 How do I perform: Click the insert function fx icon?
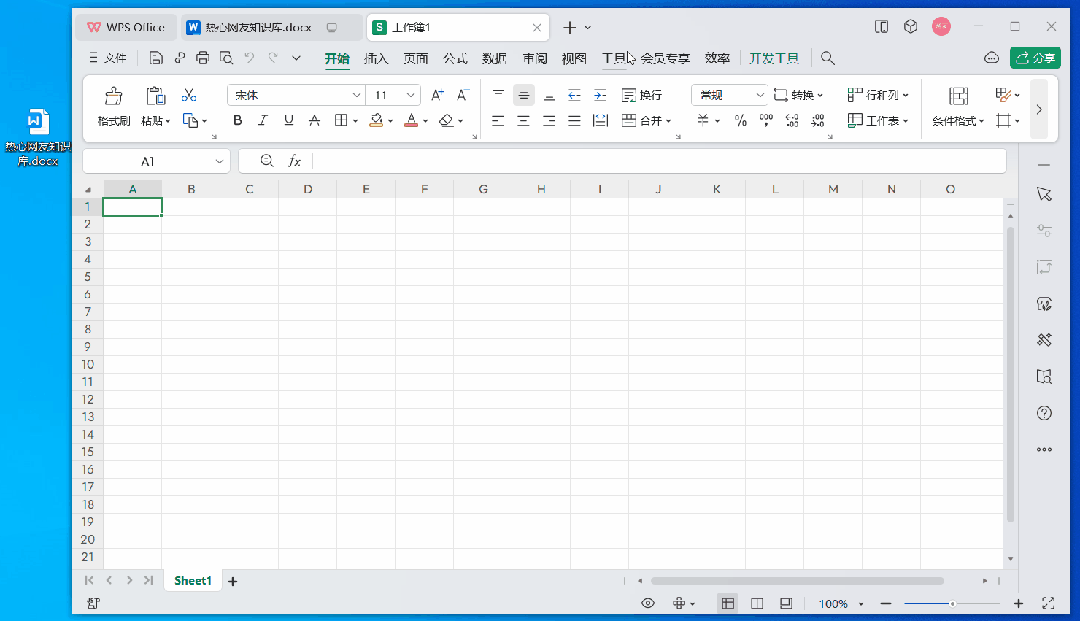pos(295,161)
